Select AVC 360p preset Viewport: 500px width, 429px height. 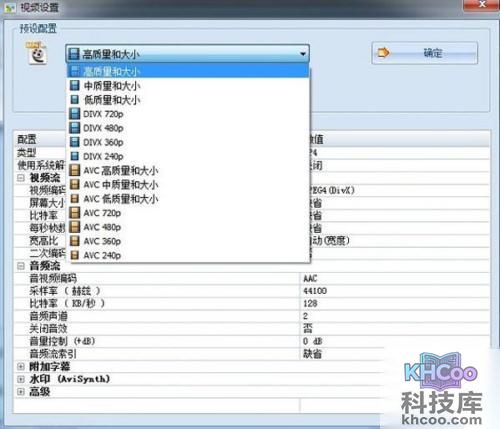[x=188, y=241]
